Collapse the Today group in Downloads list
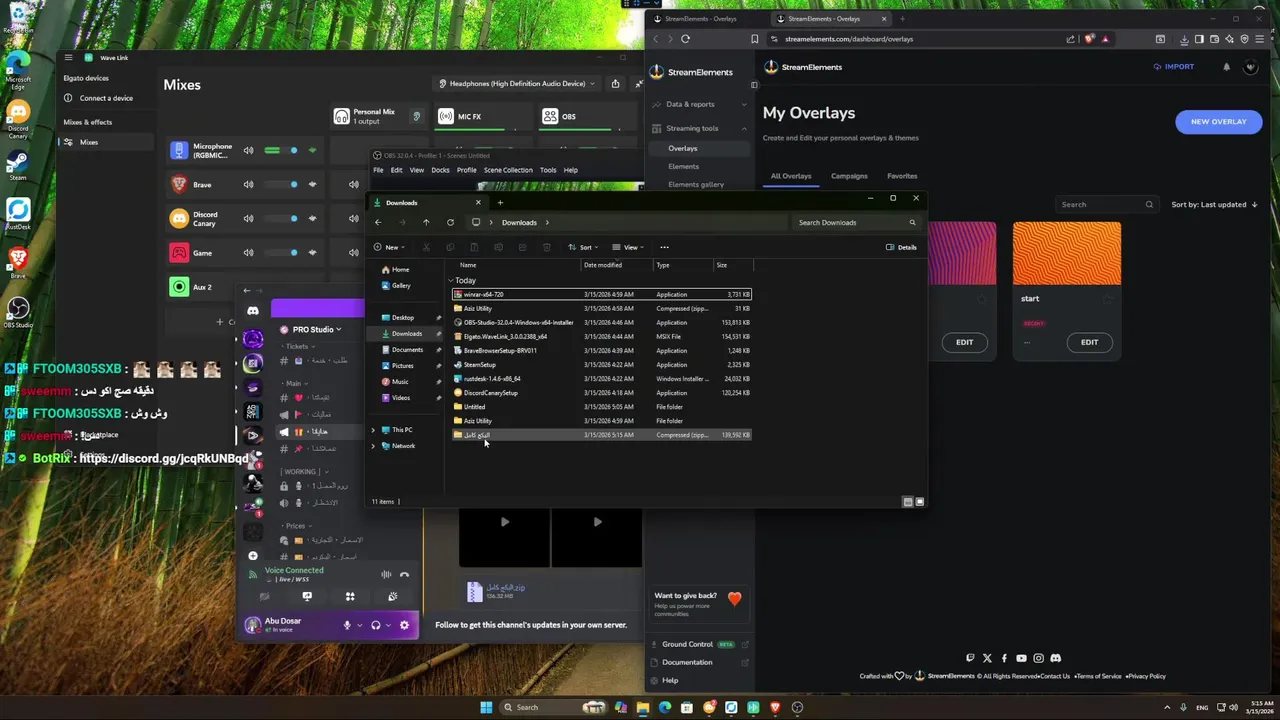The image size is (1280, 720). point(451,281)
